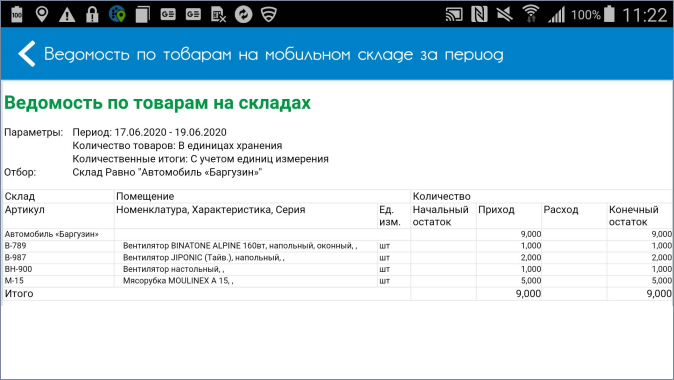Tap the clock showing 11:22

(x=645, y=15)
